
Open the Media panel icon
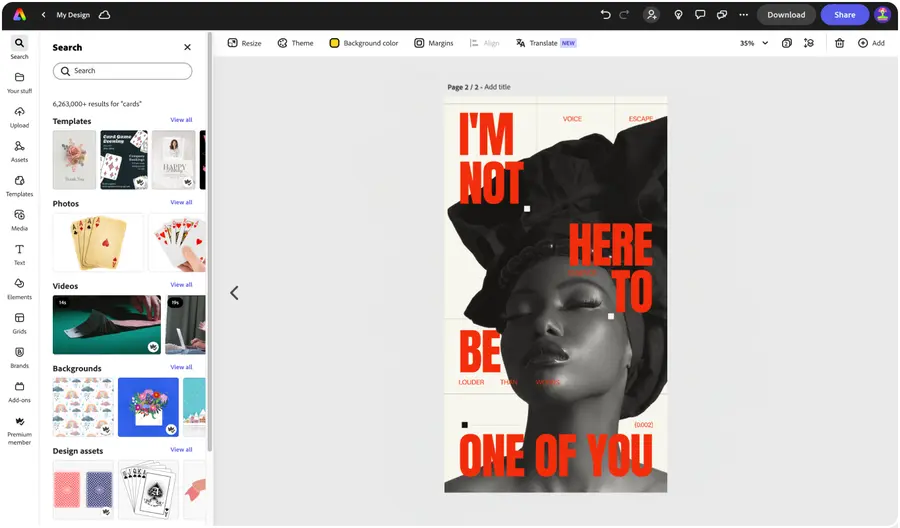pos(20,220)
